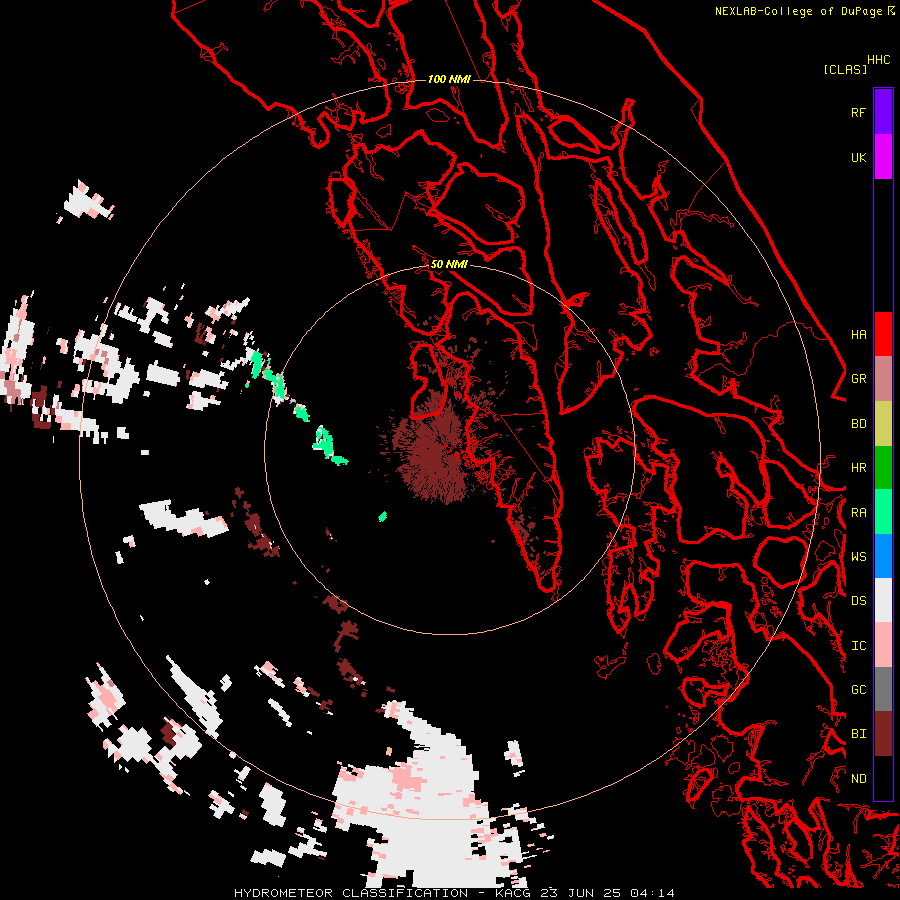Click the 04:14 timestamp

(652, 893)
